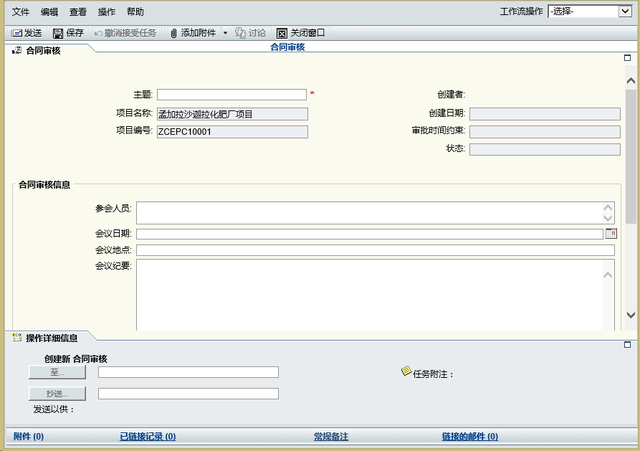Click the 状态 field

pyautogui.click(x=545, y=149)
